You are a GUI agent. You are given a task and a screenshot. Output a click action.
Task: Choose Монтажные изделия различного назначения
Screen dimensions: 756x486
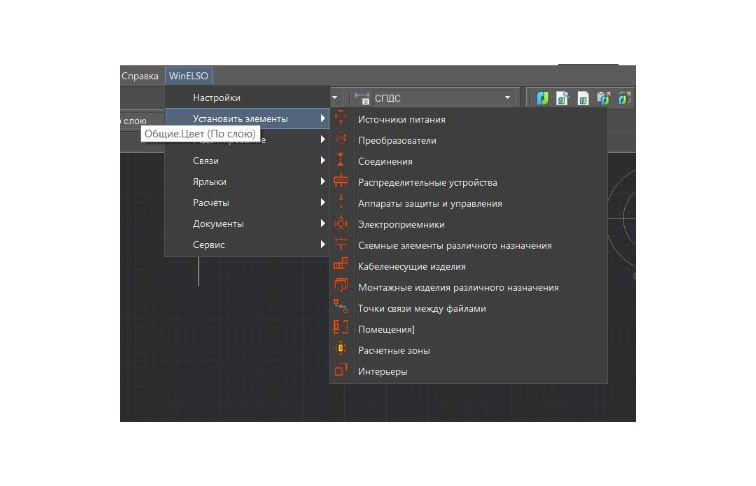(x=468, y=287)
